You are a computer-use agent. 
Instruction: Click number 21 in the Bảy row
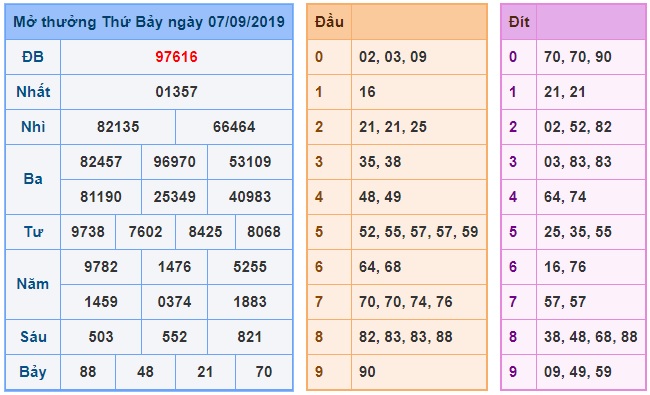205,372
